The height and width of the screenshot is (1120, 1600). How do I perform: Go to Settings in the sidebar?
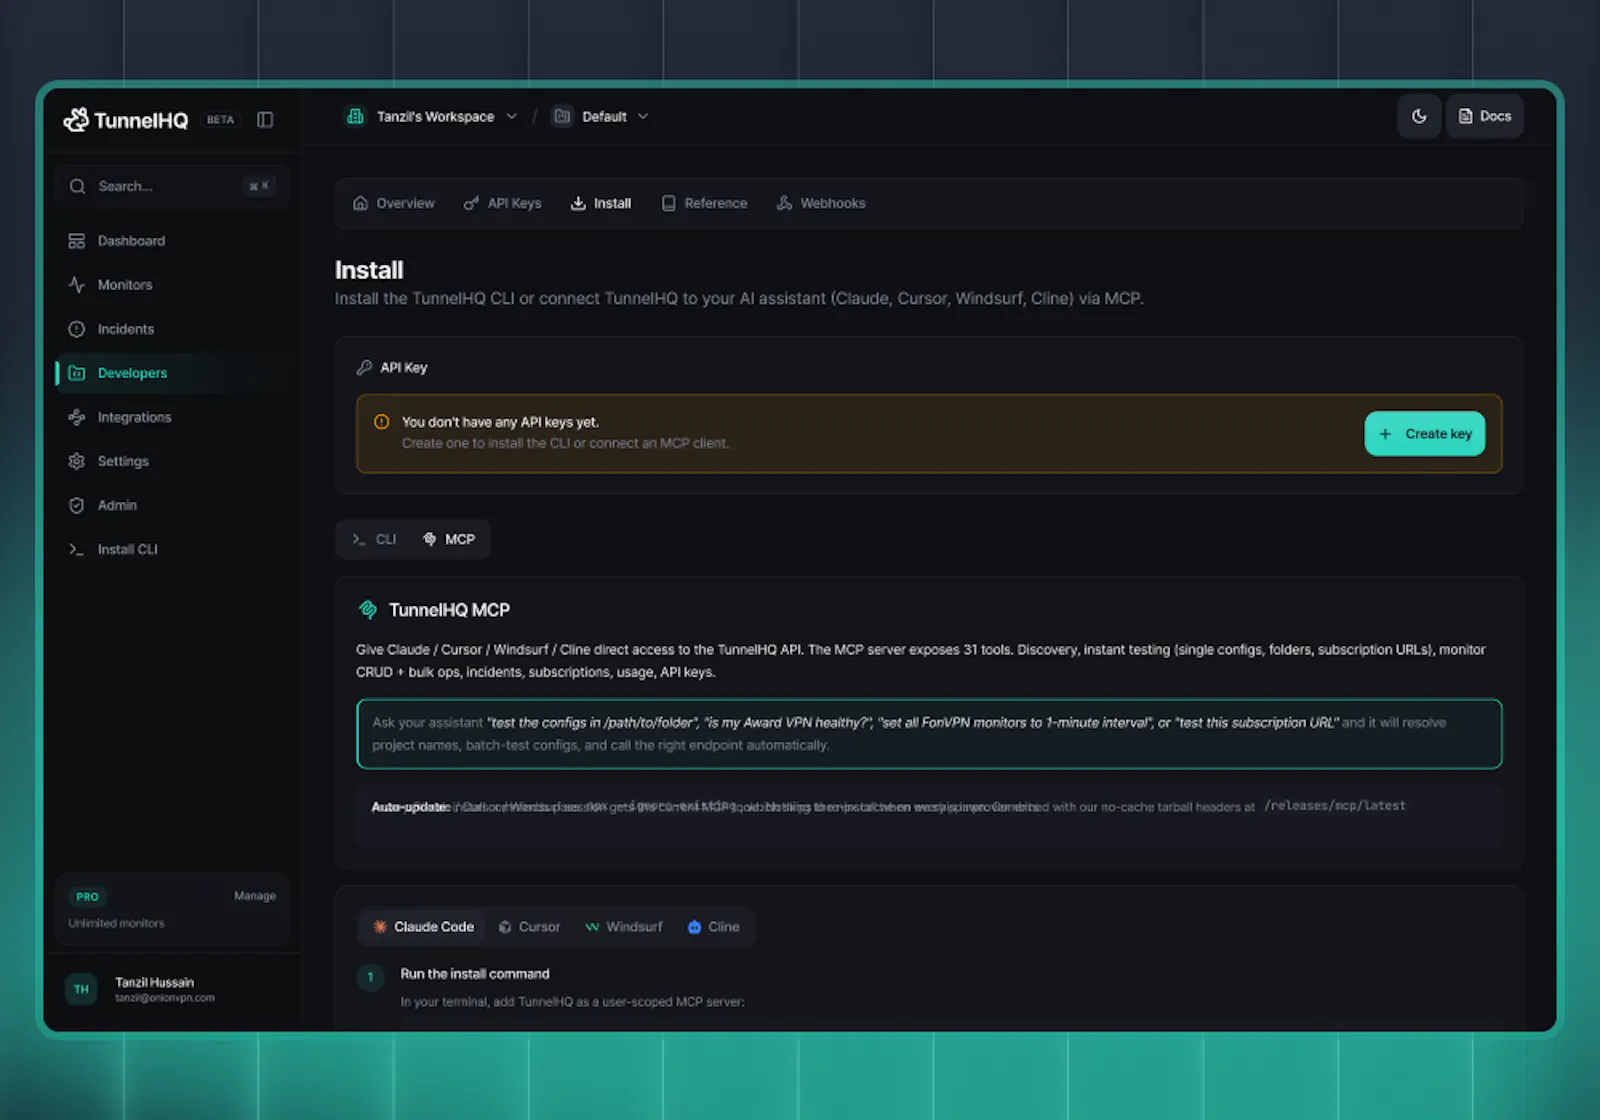pos(172,461)
